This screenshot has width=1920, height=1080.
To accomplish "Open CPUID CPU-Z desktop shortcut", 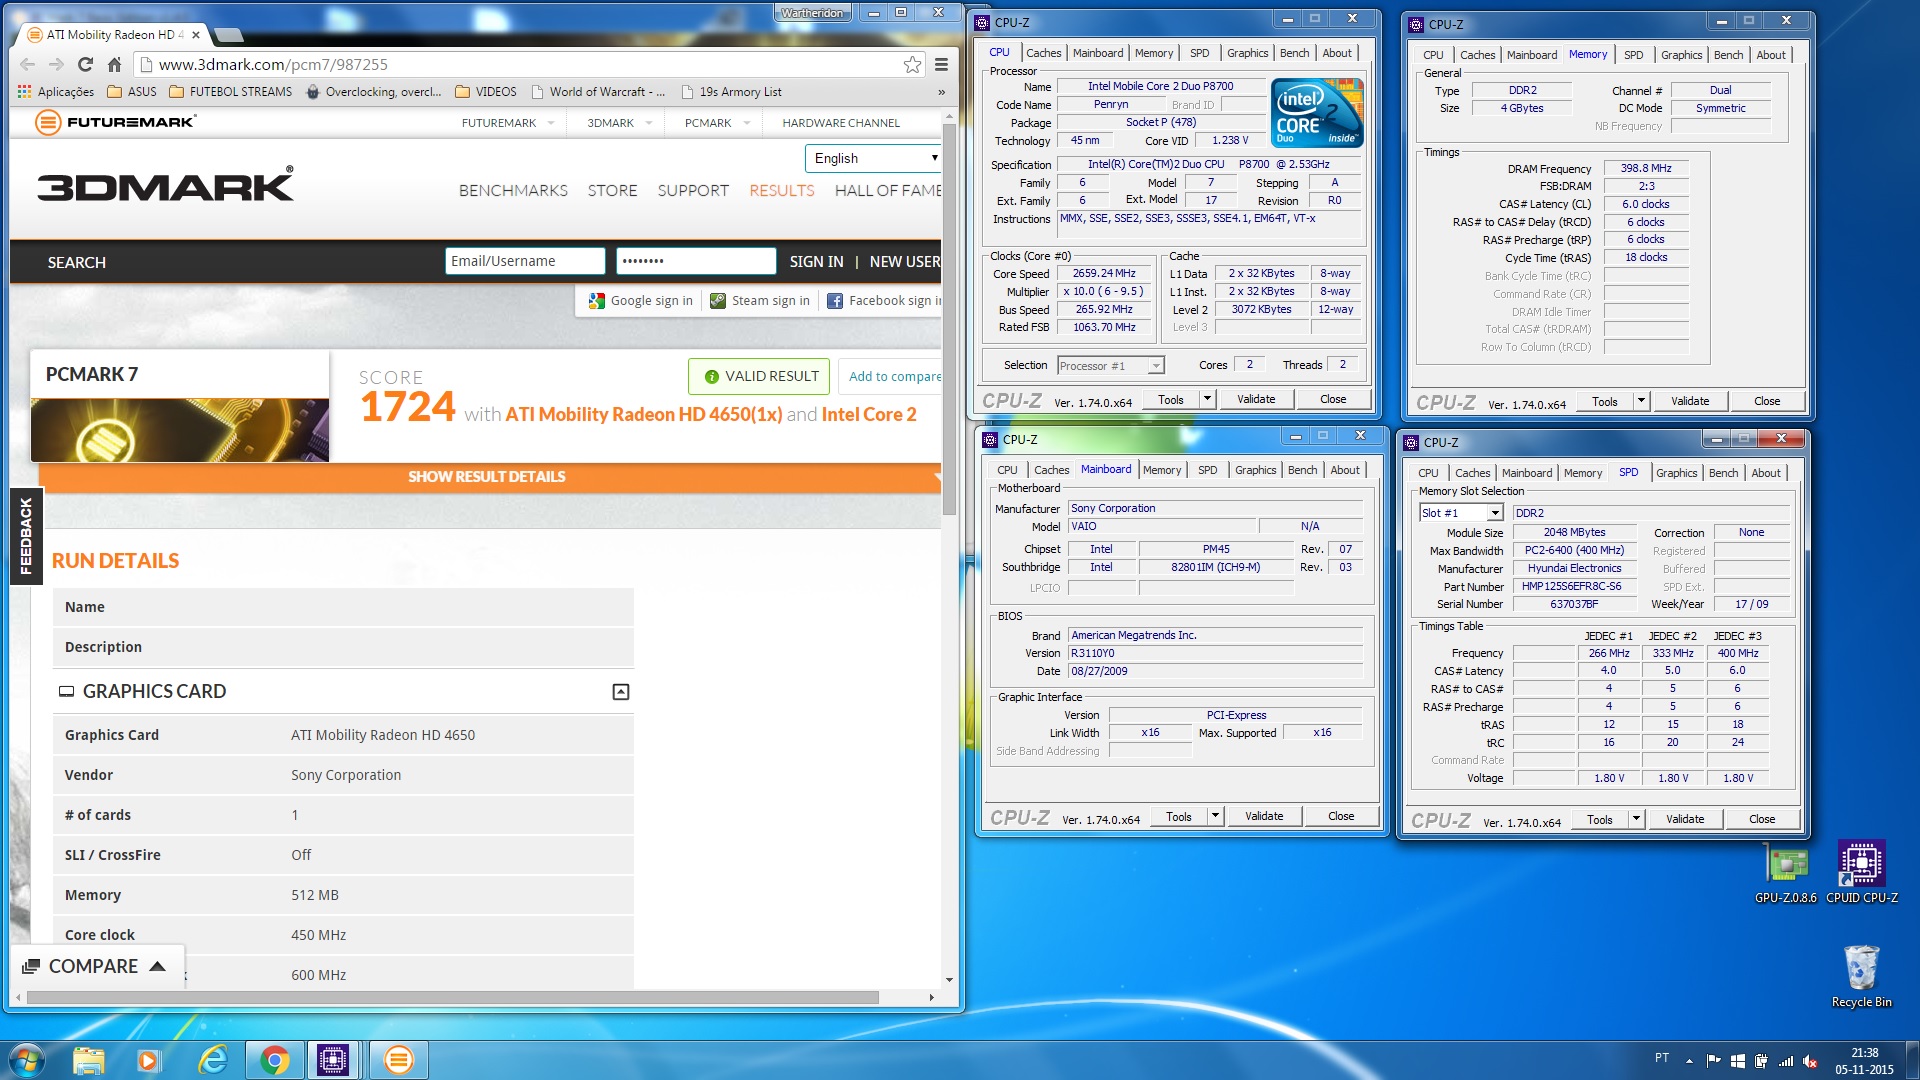I will (x=1861, y=872).
